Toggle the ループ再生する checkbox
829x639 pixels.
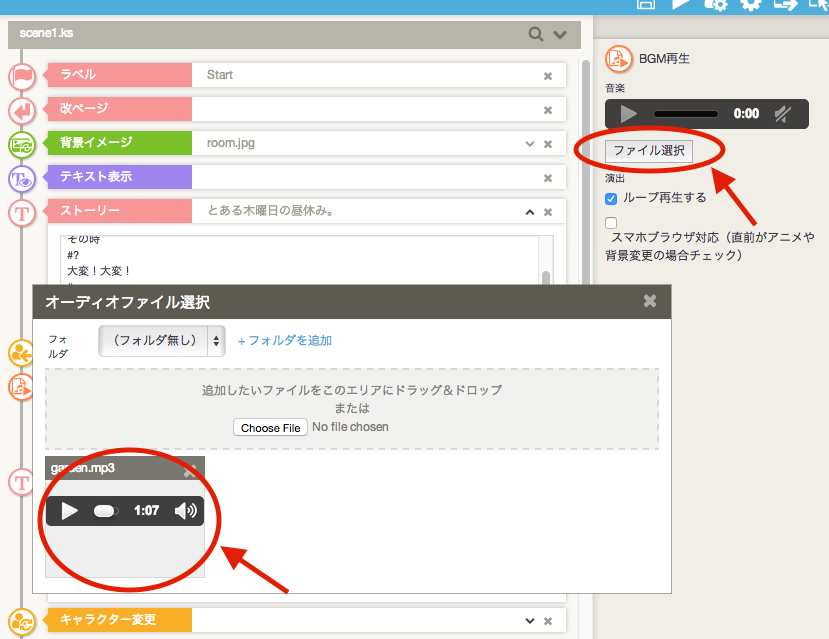(611, 198)
